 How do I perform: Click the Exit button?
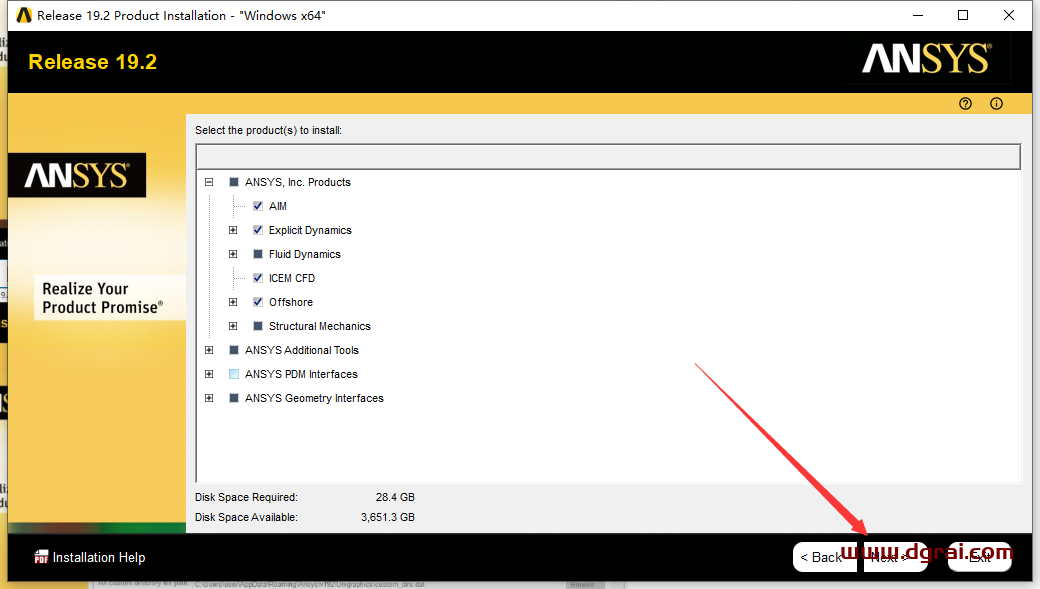coord(980,557)
